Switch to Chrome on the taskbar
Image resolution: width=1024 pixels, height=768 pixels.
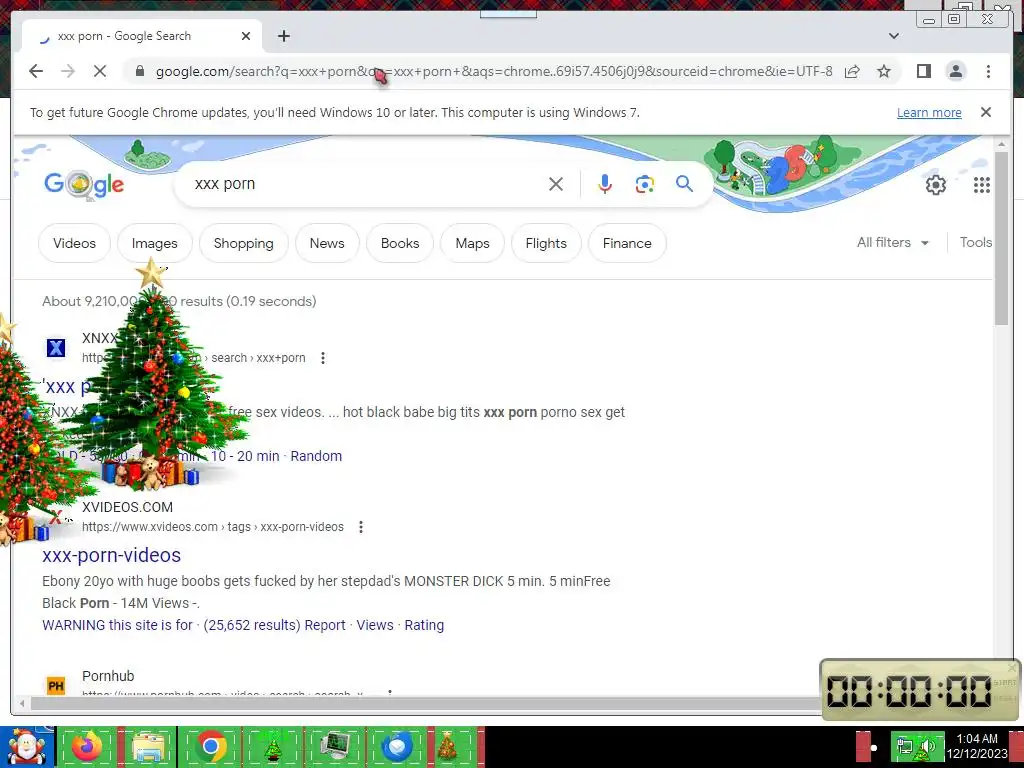(x=210, y=747)
